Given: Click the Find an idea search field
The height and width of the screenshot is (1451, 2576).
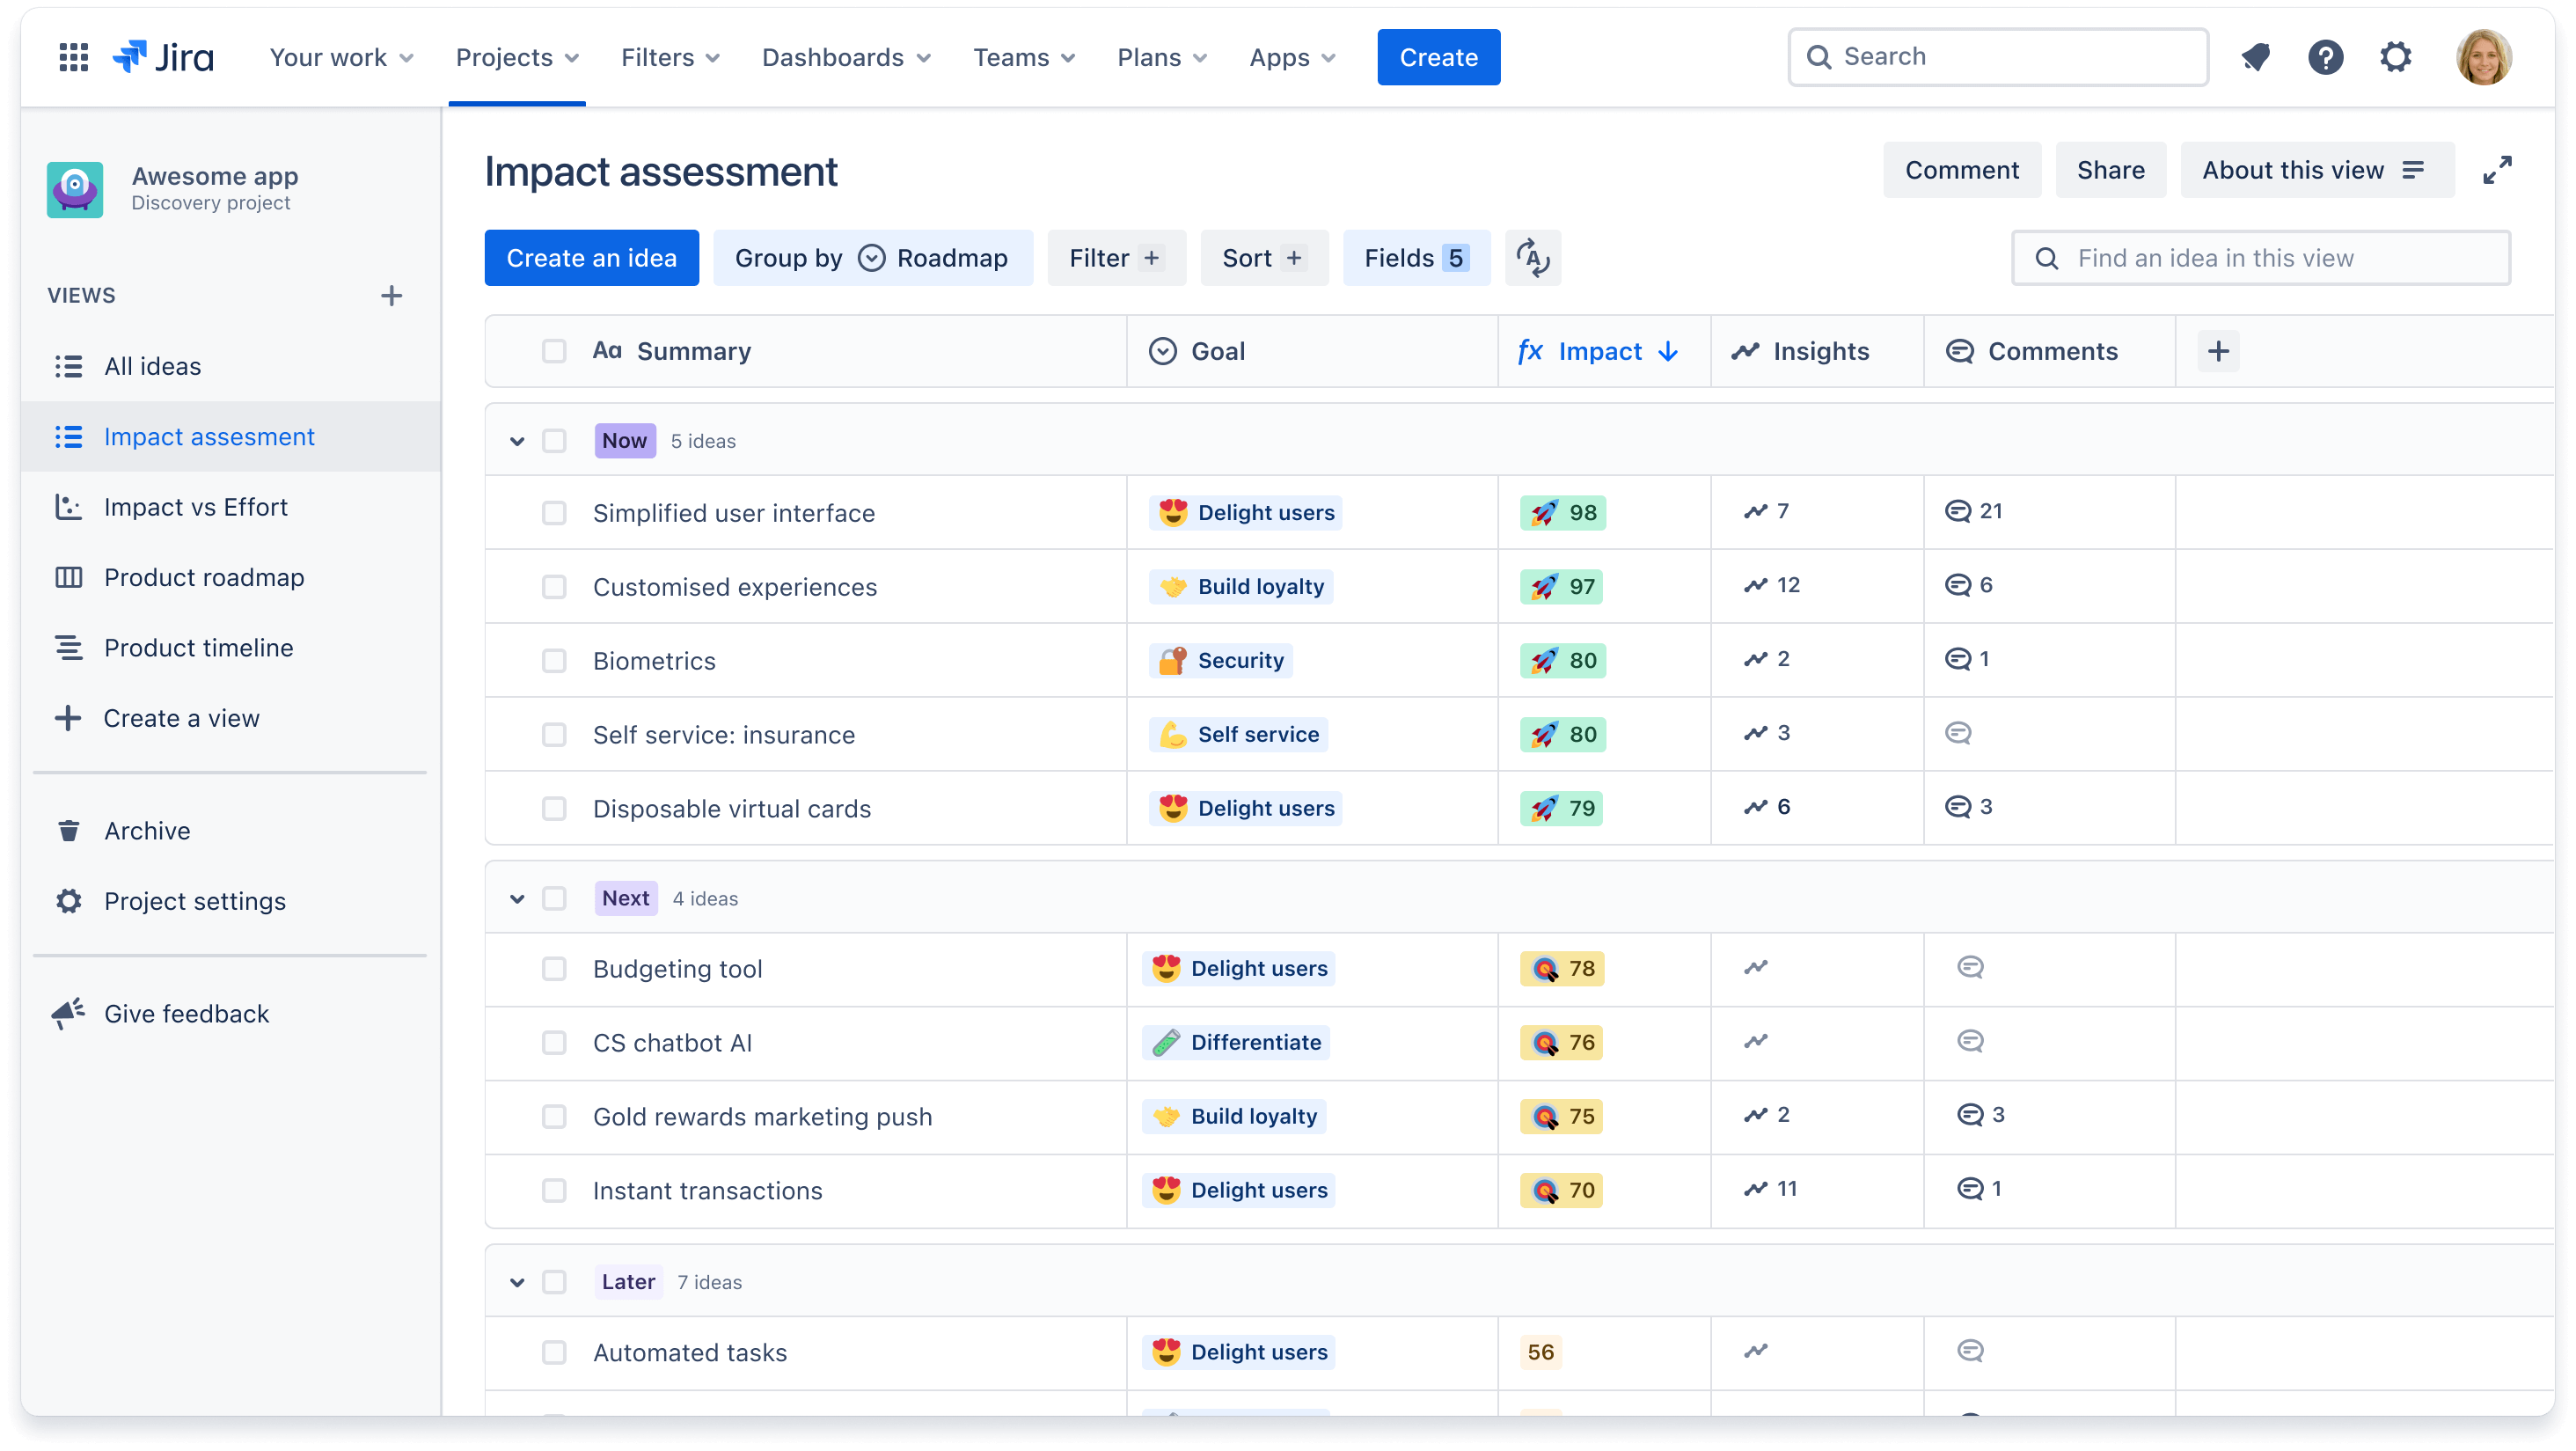Looking at the screenshot, I should pyautogui.click(x=2263, y=259).
